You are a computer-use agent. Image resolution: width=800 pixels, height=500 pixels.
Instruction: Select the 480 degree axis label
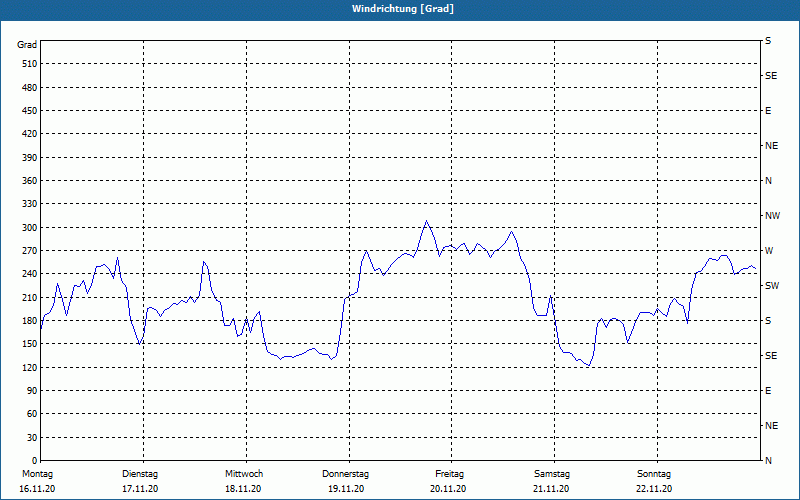point(30,88)
